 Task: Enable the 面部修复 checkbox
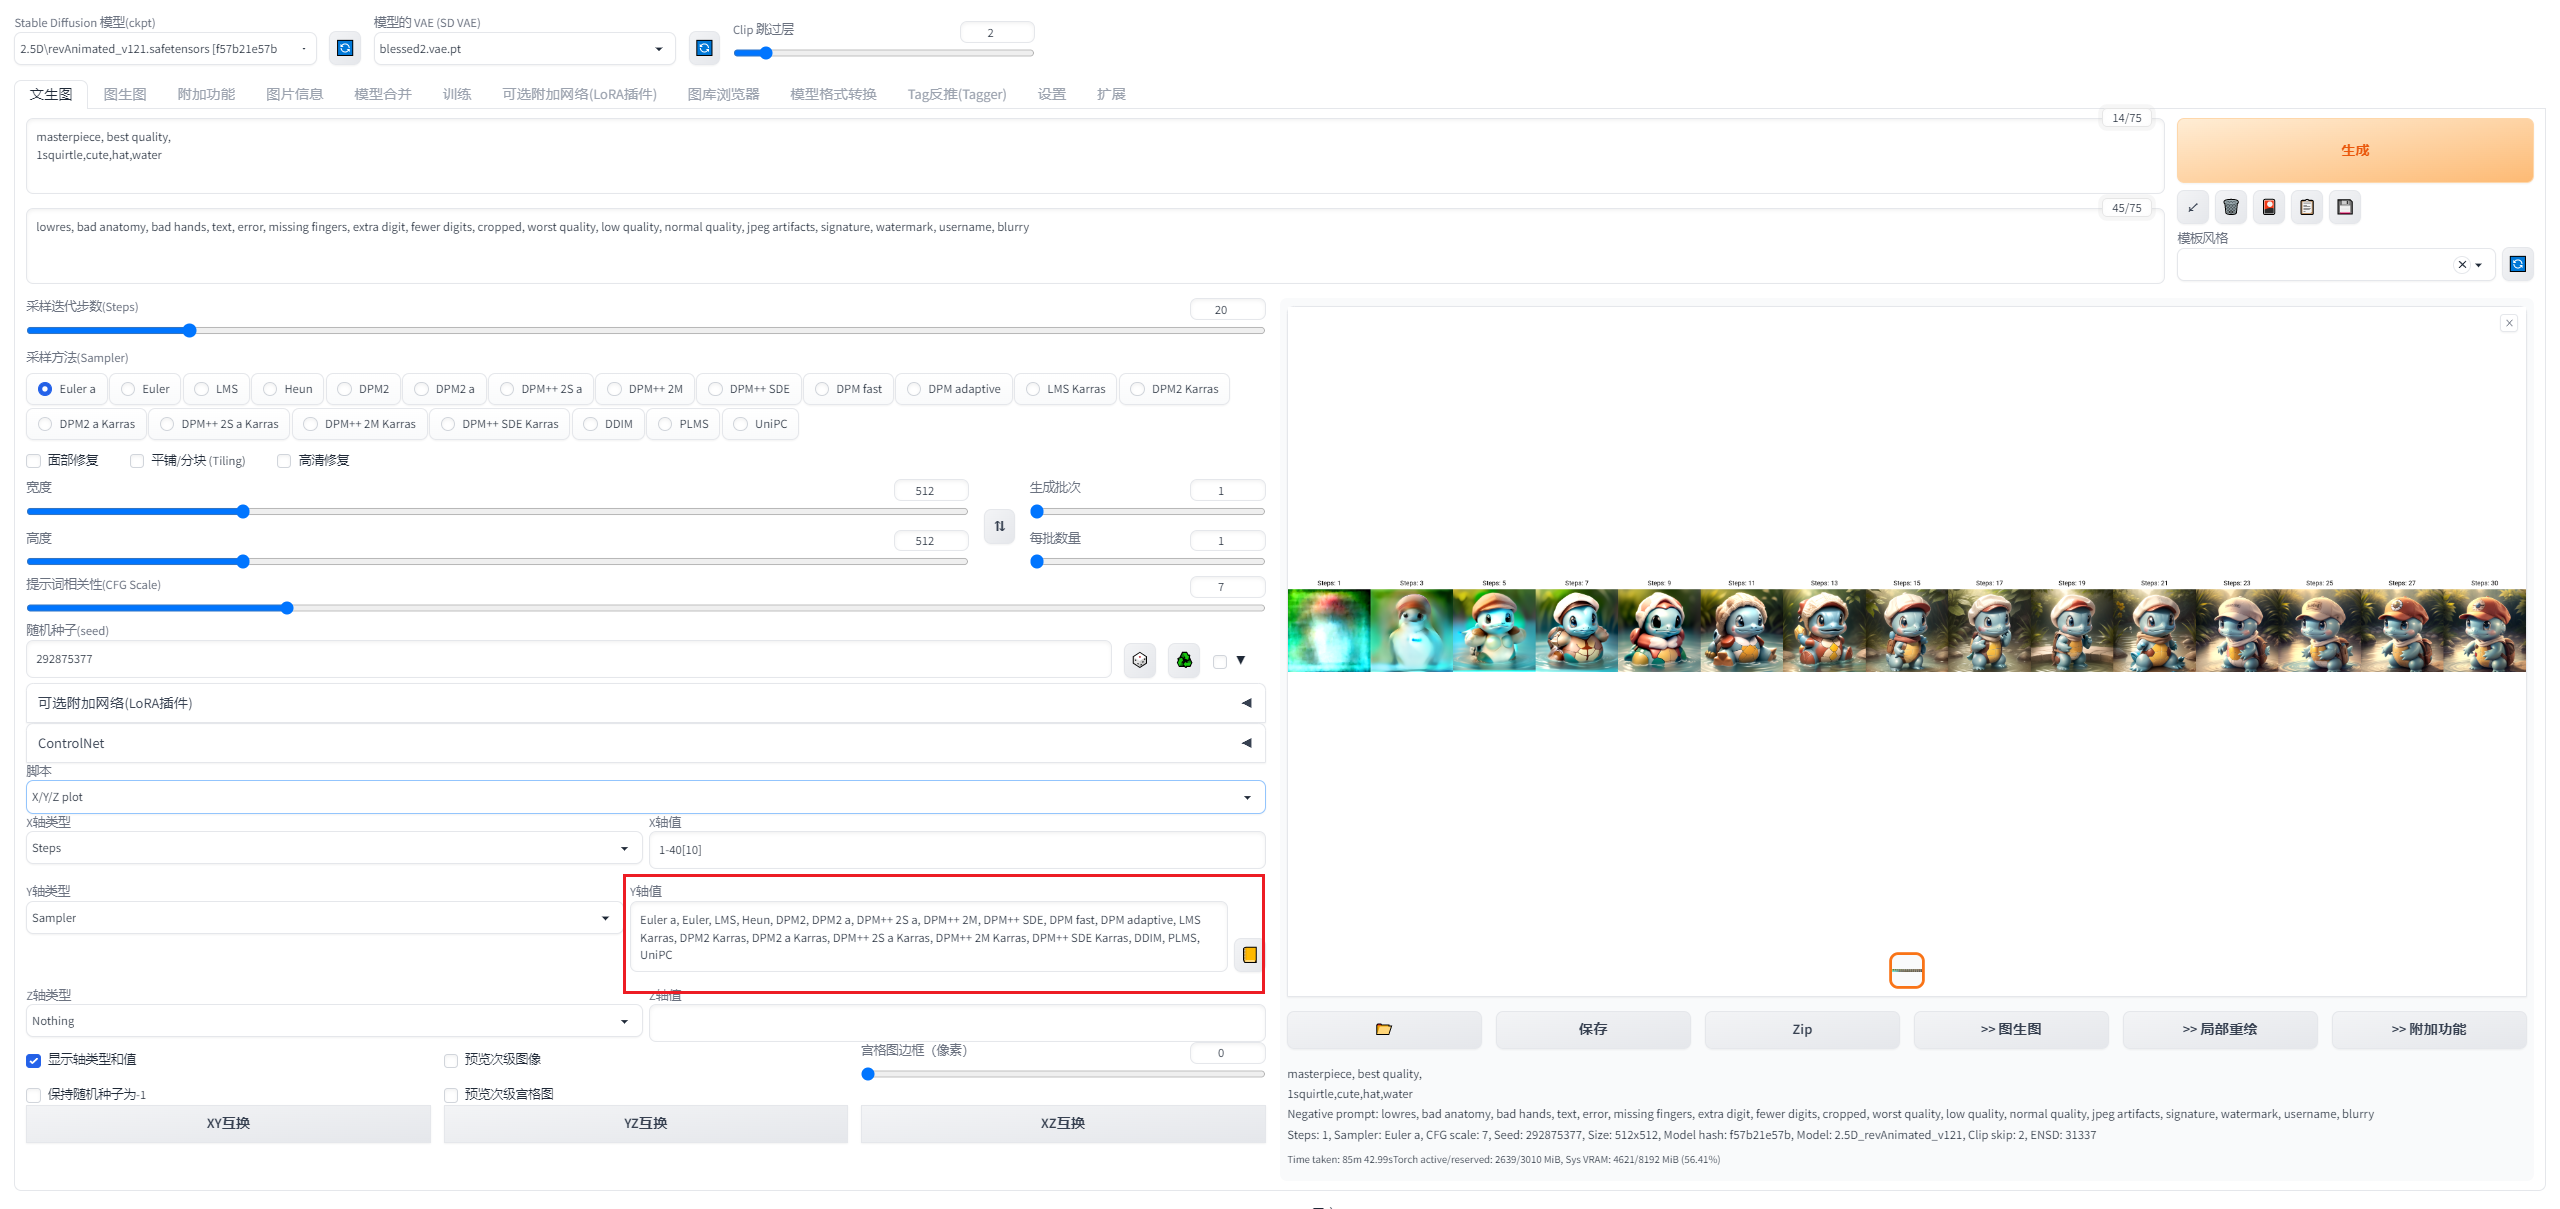(34, 461)
